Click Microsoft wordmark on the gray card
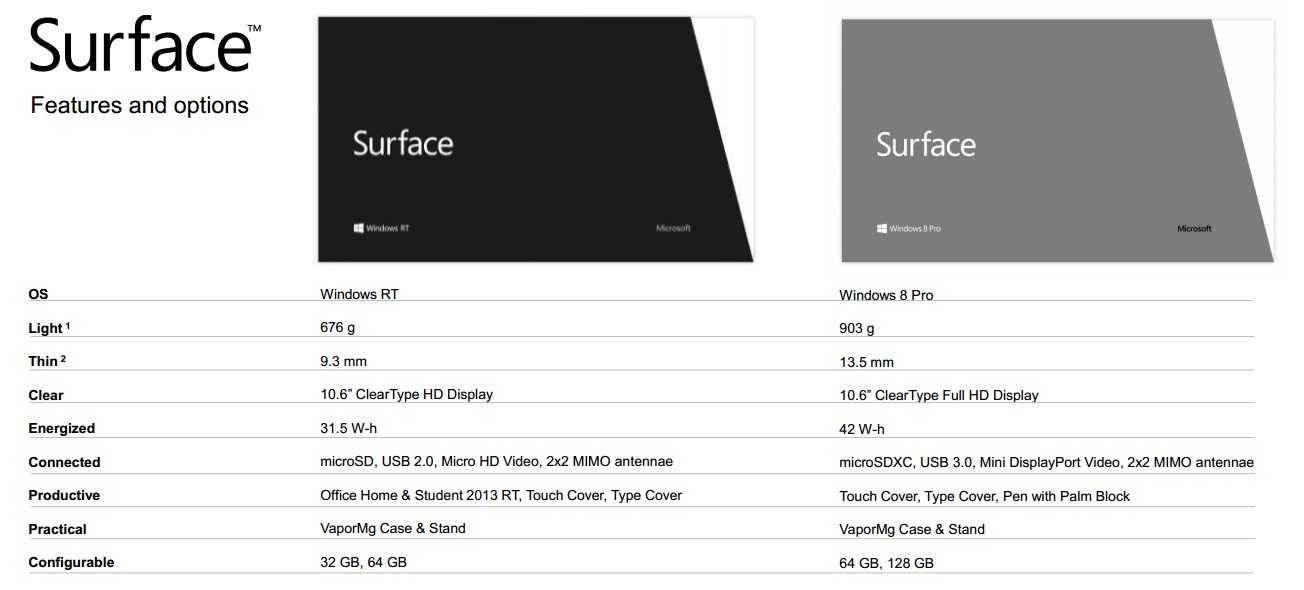 click(1194, 229)
